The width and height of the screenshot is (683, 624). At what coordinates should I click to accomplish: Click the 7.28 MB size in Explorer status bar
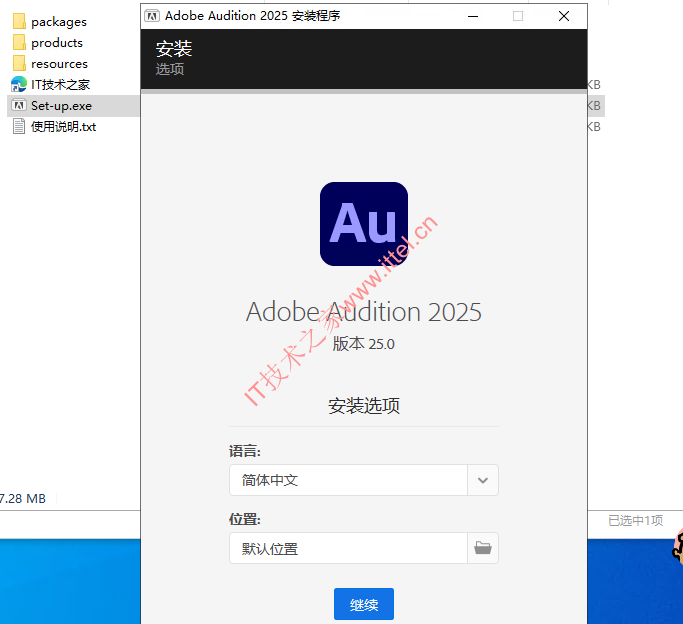coord(23,499)
